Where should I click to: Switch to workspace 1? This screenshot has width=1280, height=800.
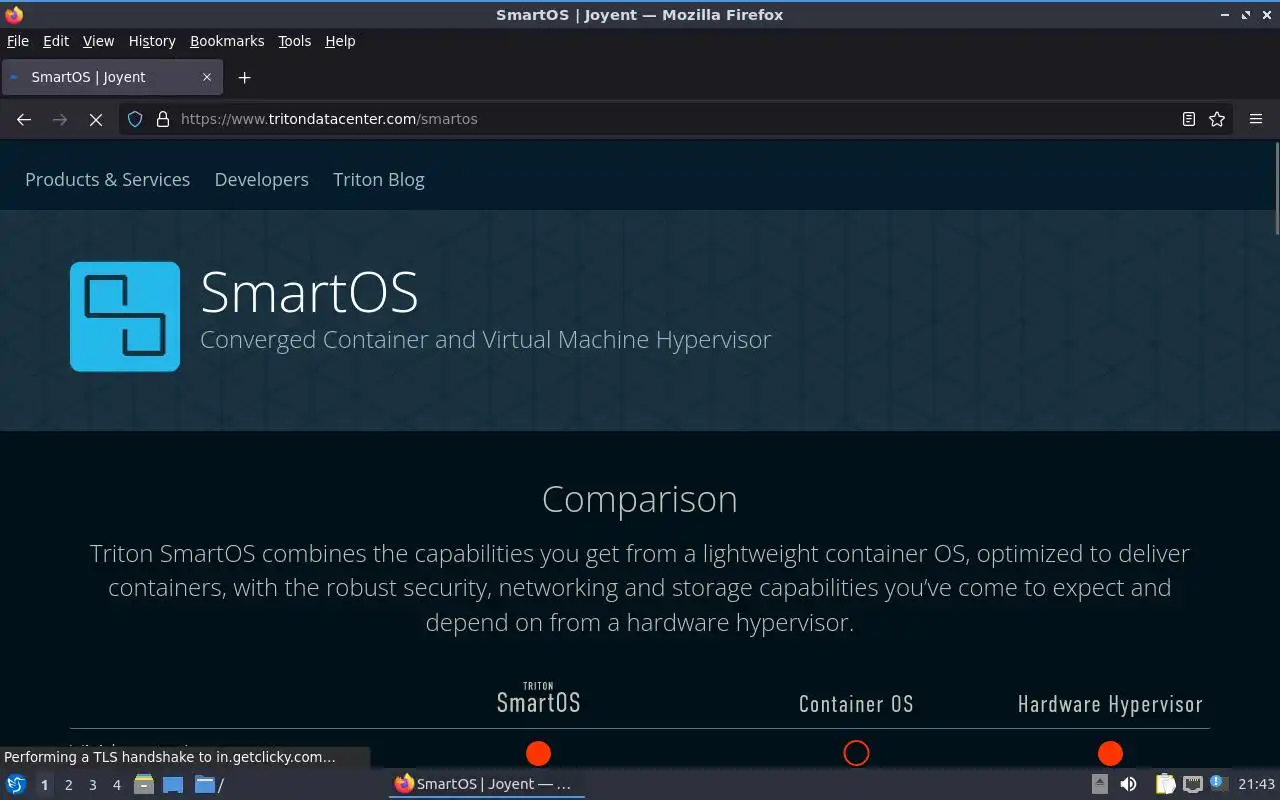tap(44, 785)
